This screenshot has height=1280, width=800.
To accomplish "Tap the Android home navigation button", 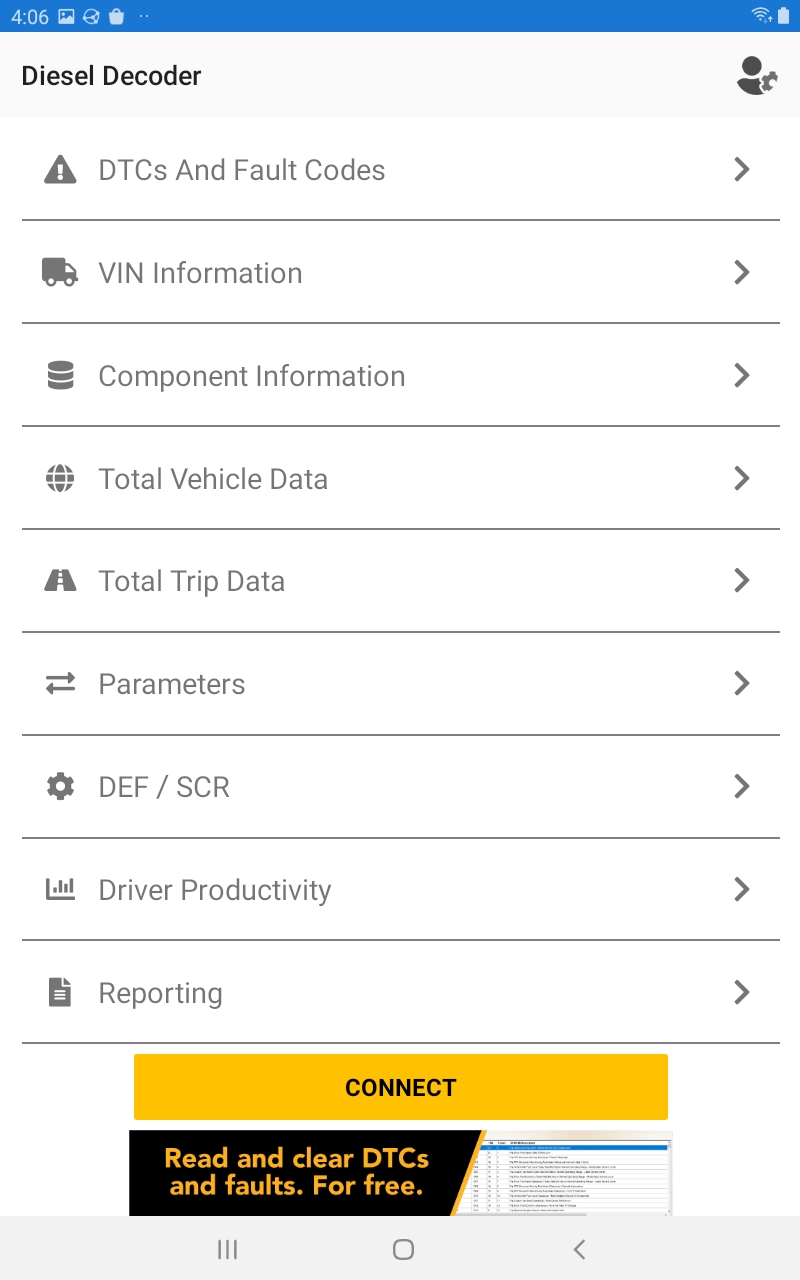I will (x=403, y=1249).
